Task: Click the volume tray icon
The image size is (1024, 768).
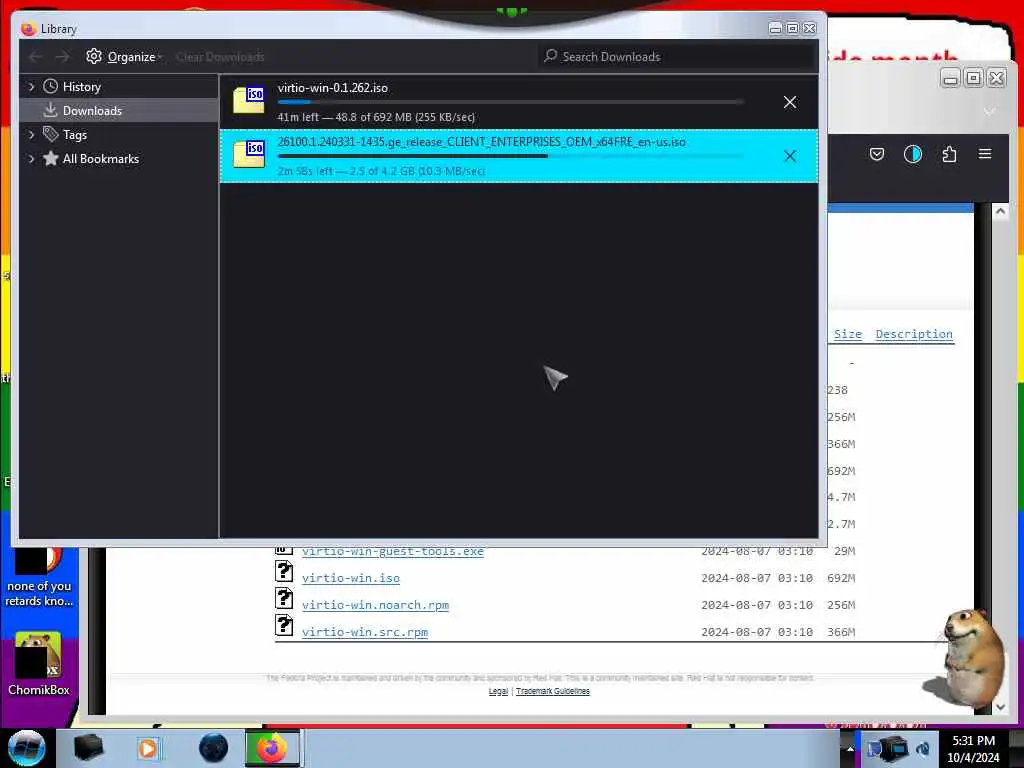Action: pos(923,750)
